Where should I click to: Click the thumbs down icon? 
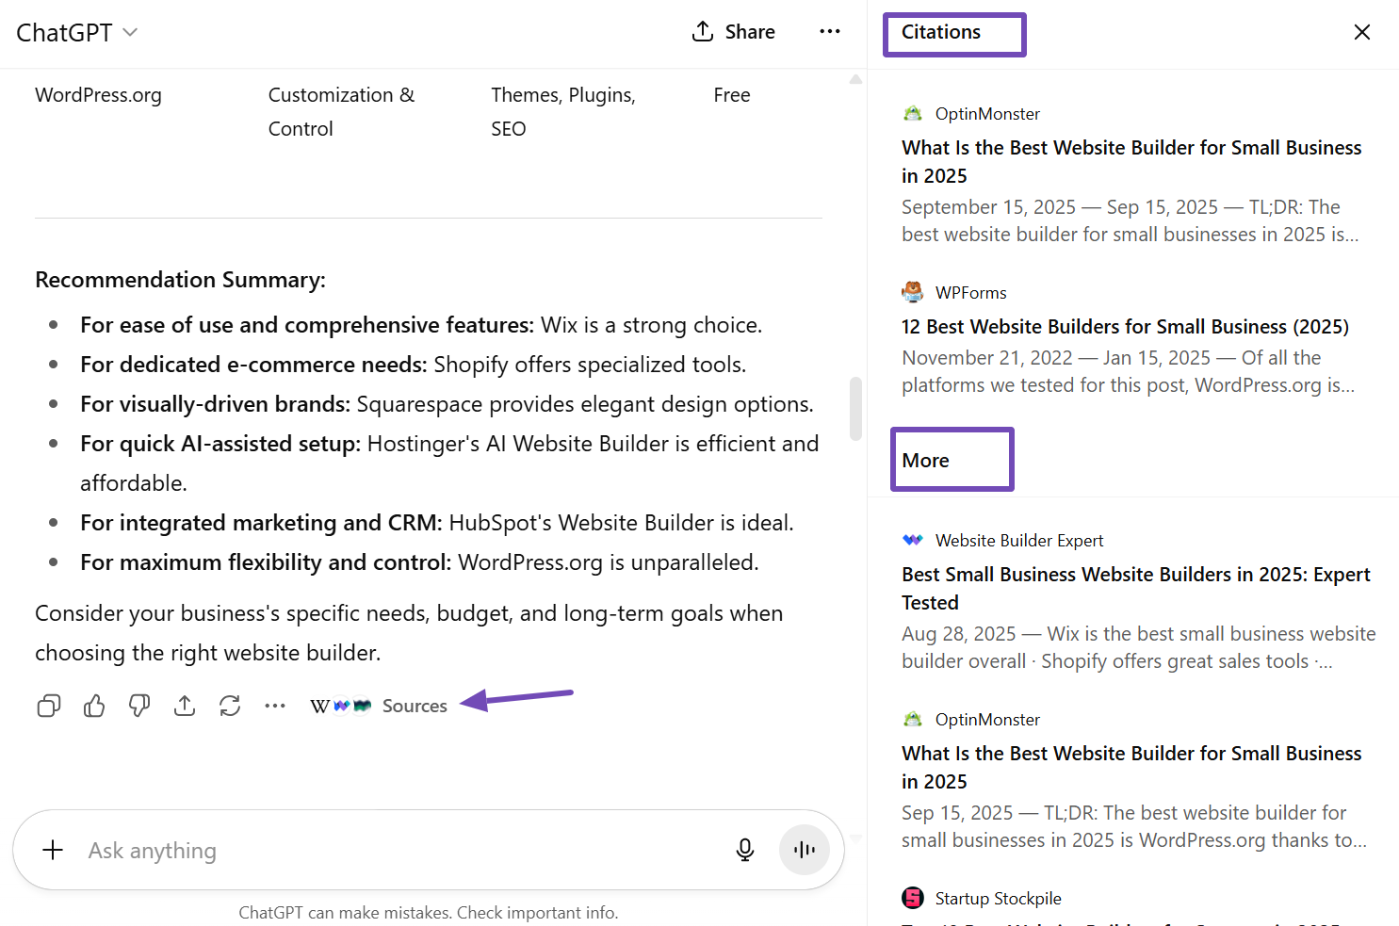(139, 706)
